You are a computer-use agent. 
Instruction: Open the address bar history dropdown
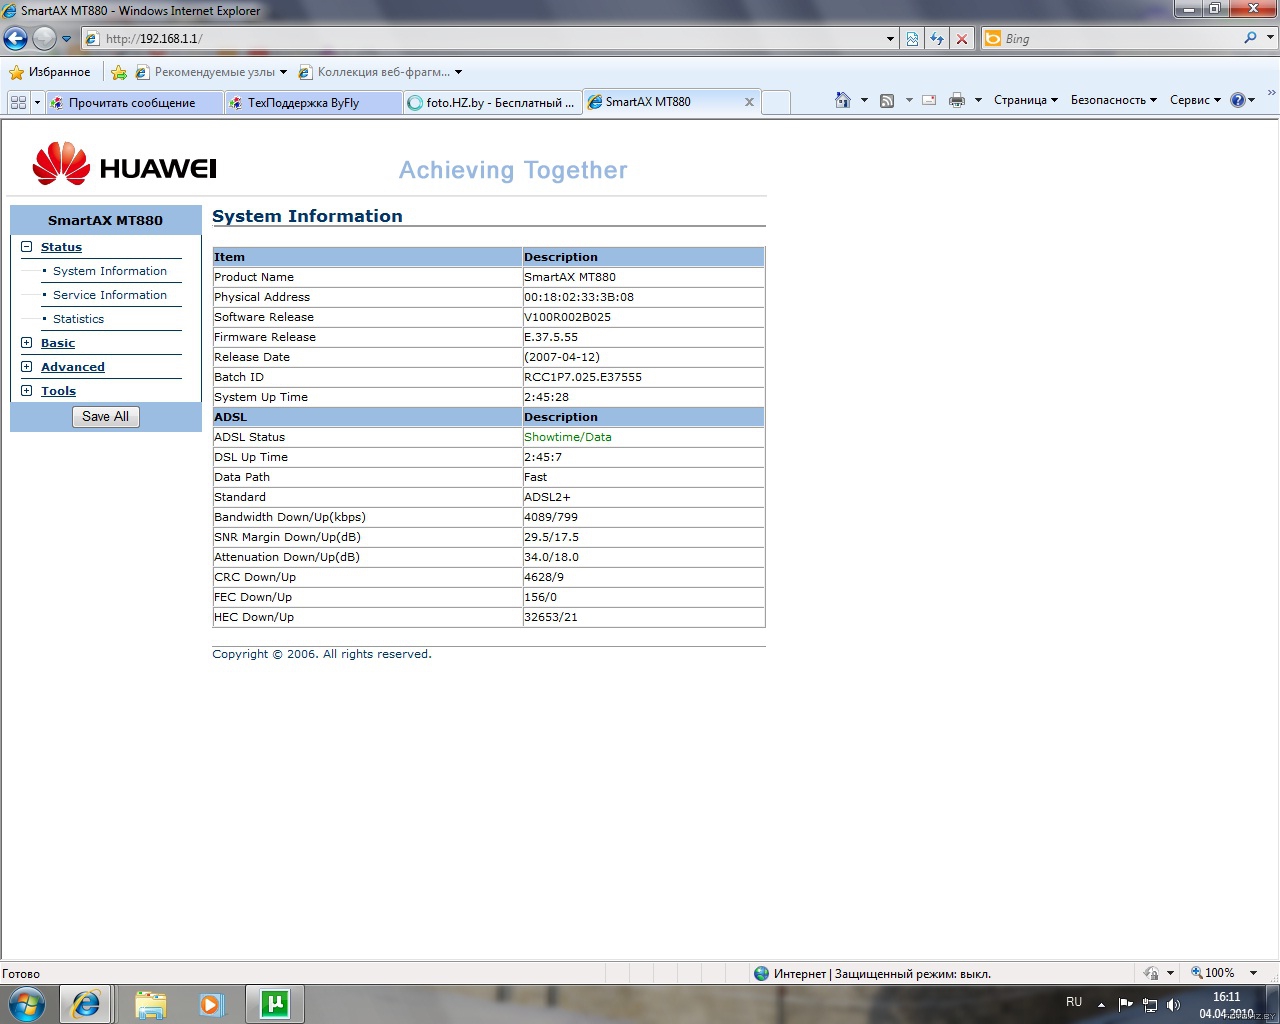click(890, 39)
